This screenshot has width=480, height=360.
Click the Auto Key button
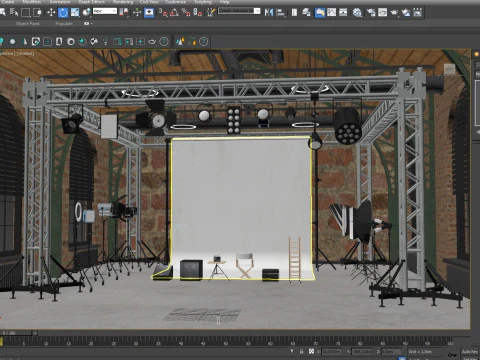(x=470, y=351)
